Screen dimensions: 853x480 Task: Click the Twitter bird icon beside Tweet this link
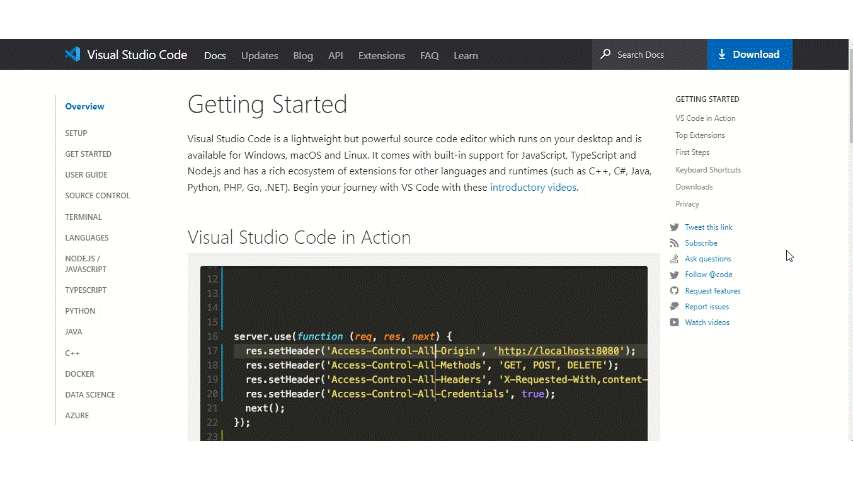675,227
